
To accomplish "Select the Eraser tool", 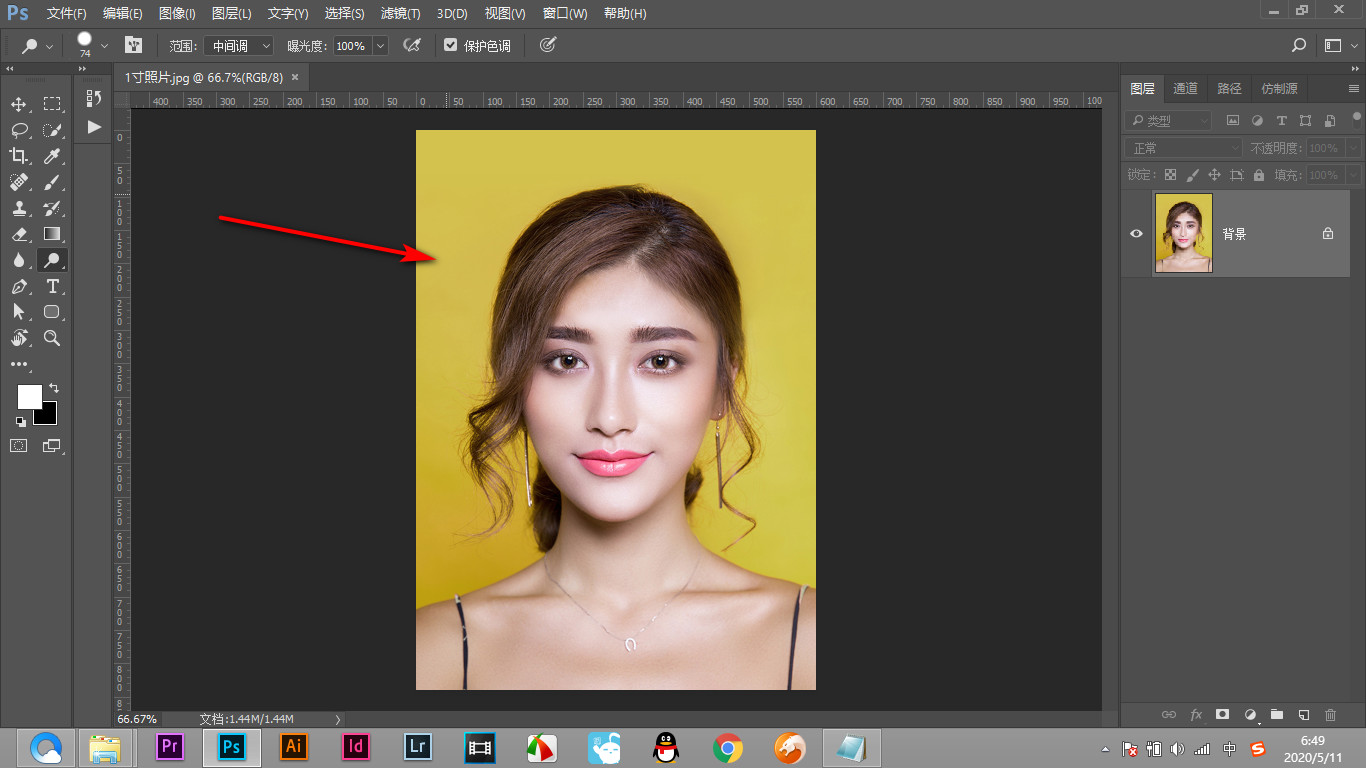I will 19,234.
